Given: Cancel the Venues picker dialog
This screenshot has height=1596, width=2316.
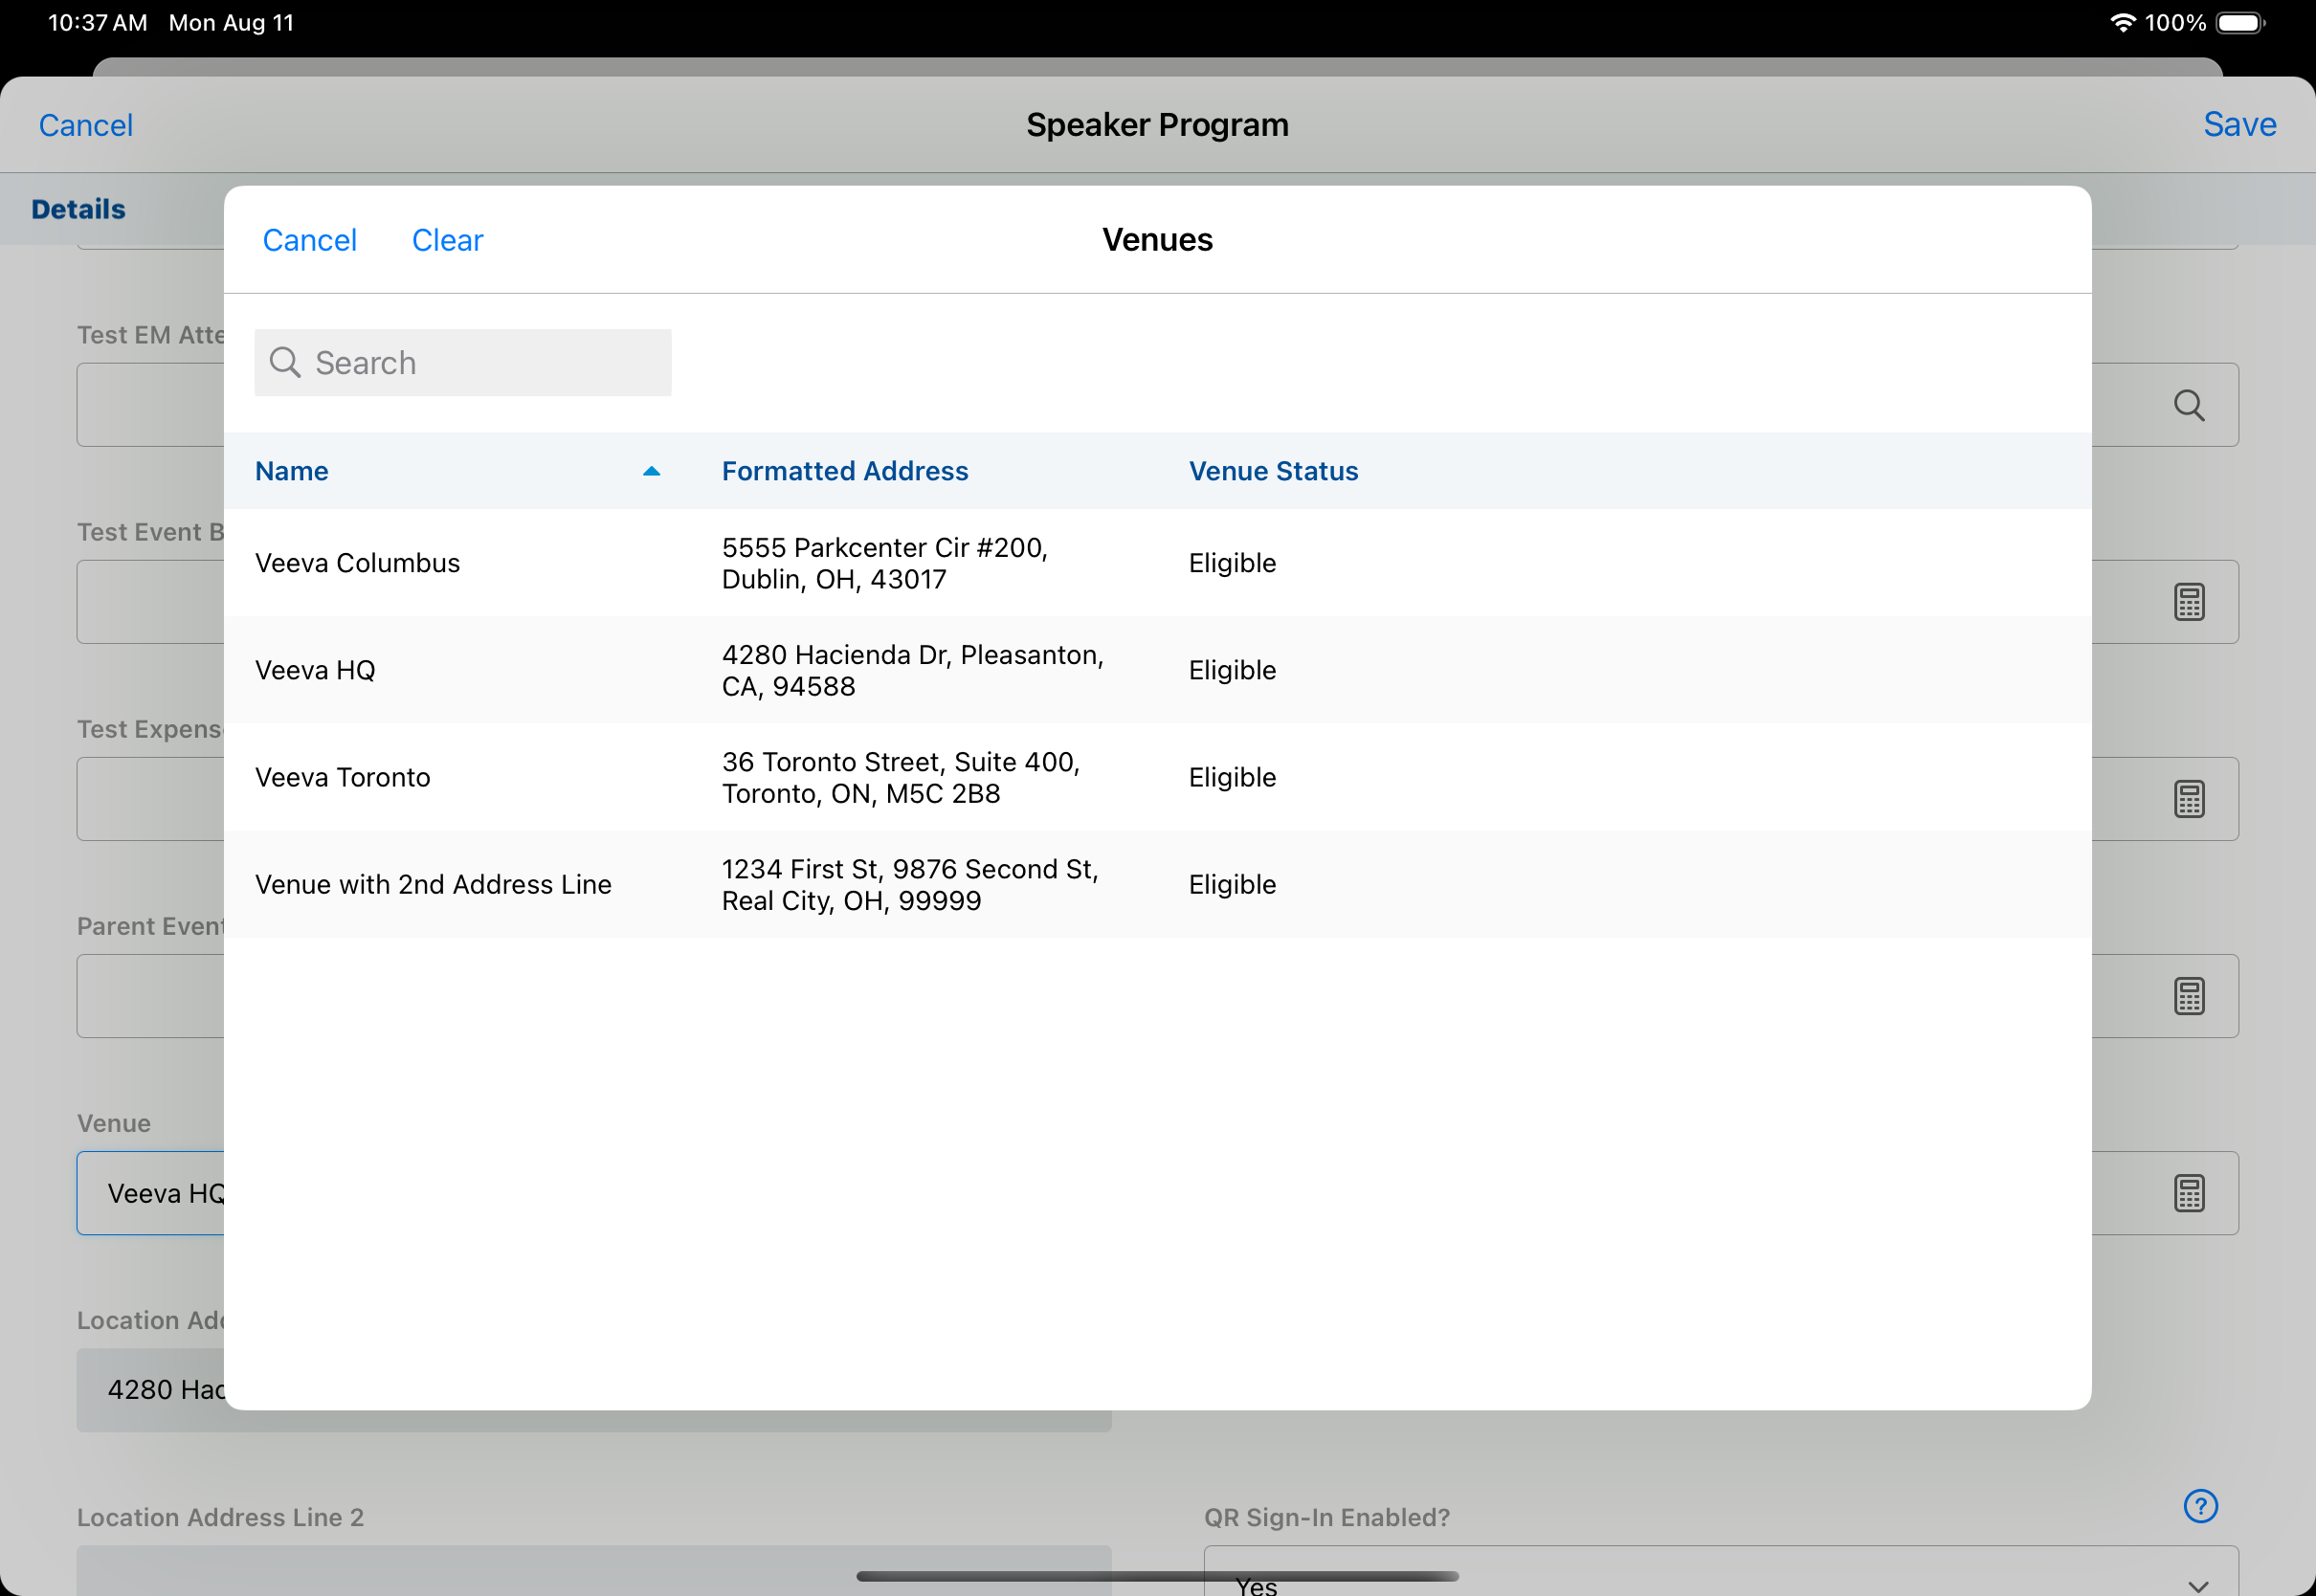Looking at the screenshot, I should [309, 240].
